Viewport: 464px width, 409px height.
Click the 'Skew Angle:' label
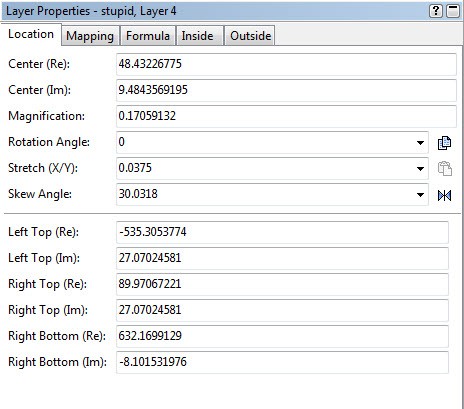coord(40,194)
